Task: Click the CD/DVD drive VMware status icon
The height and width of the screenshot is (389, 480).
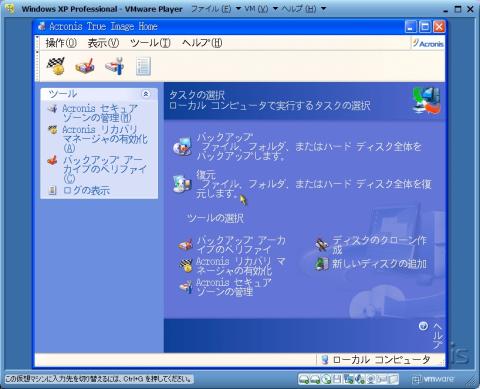Action: click(327, 379)
